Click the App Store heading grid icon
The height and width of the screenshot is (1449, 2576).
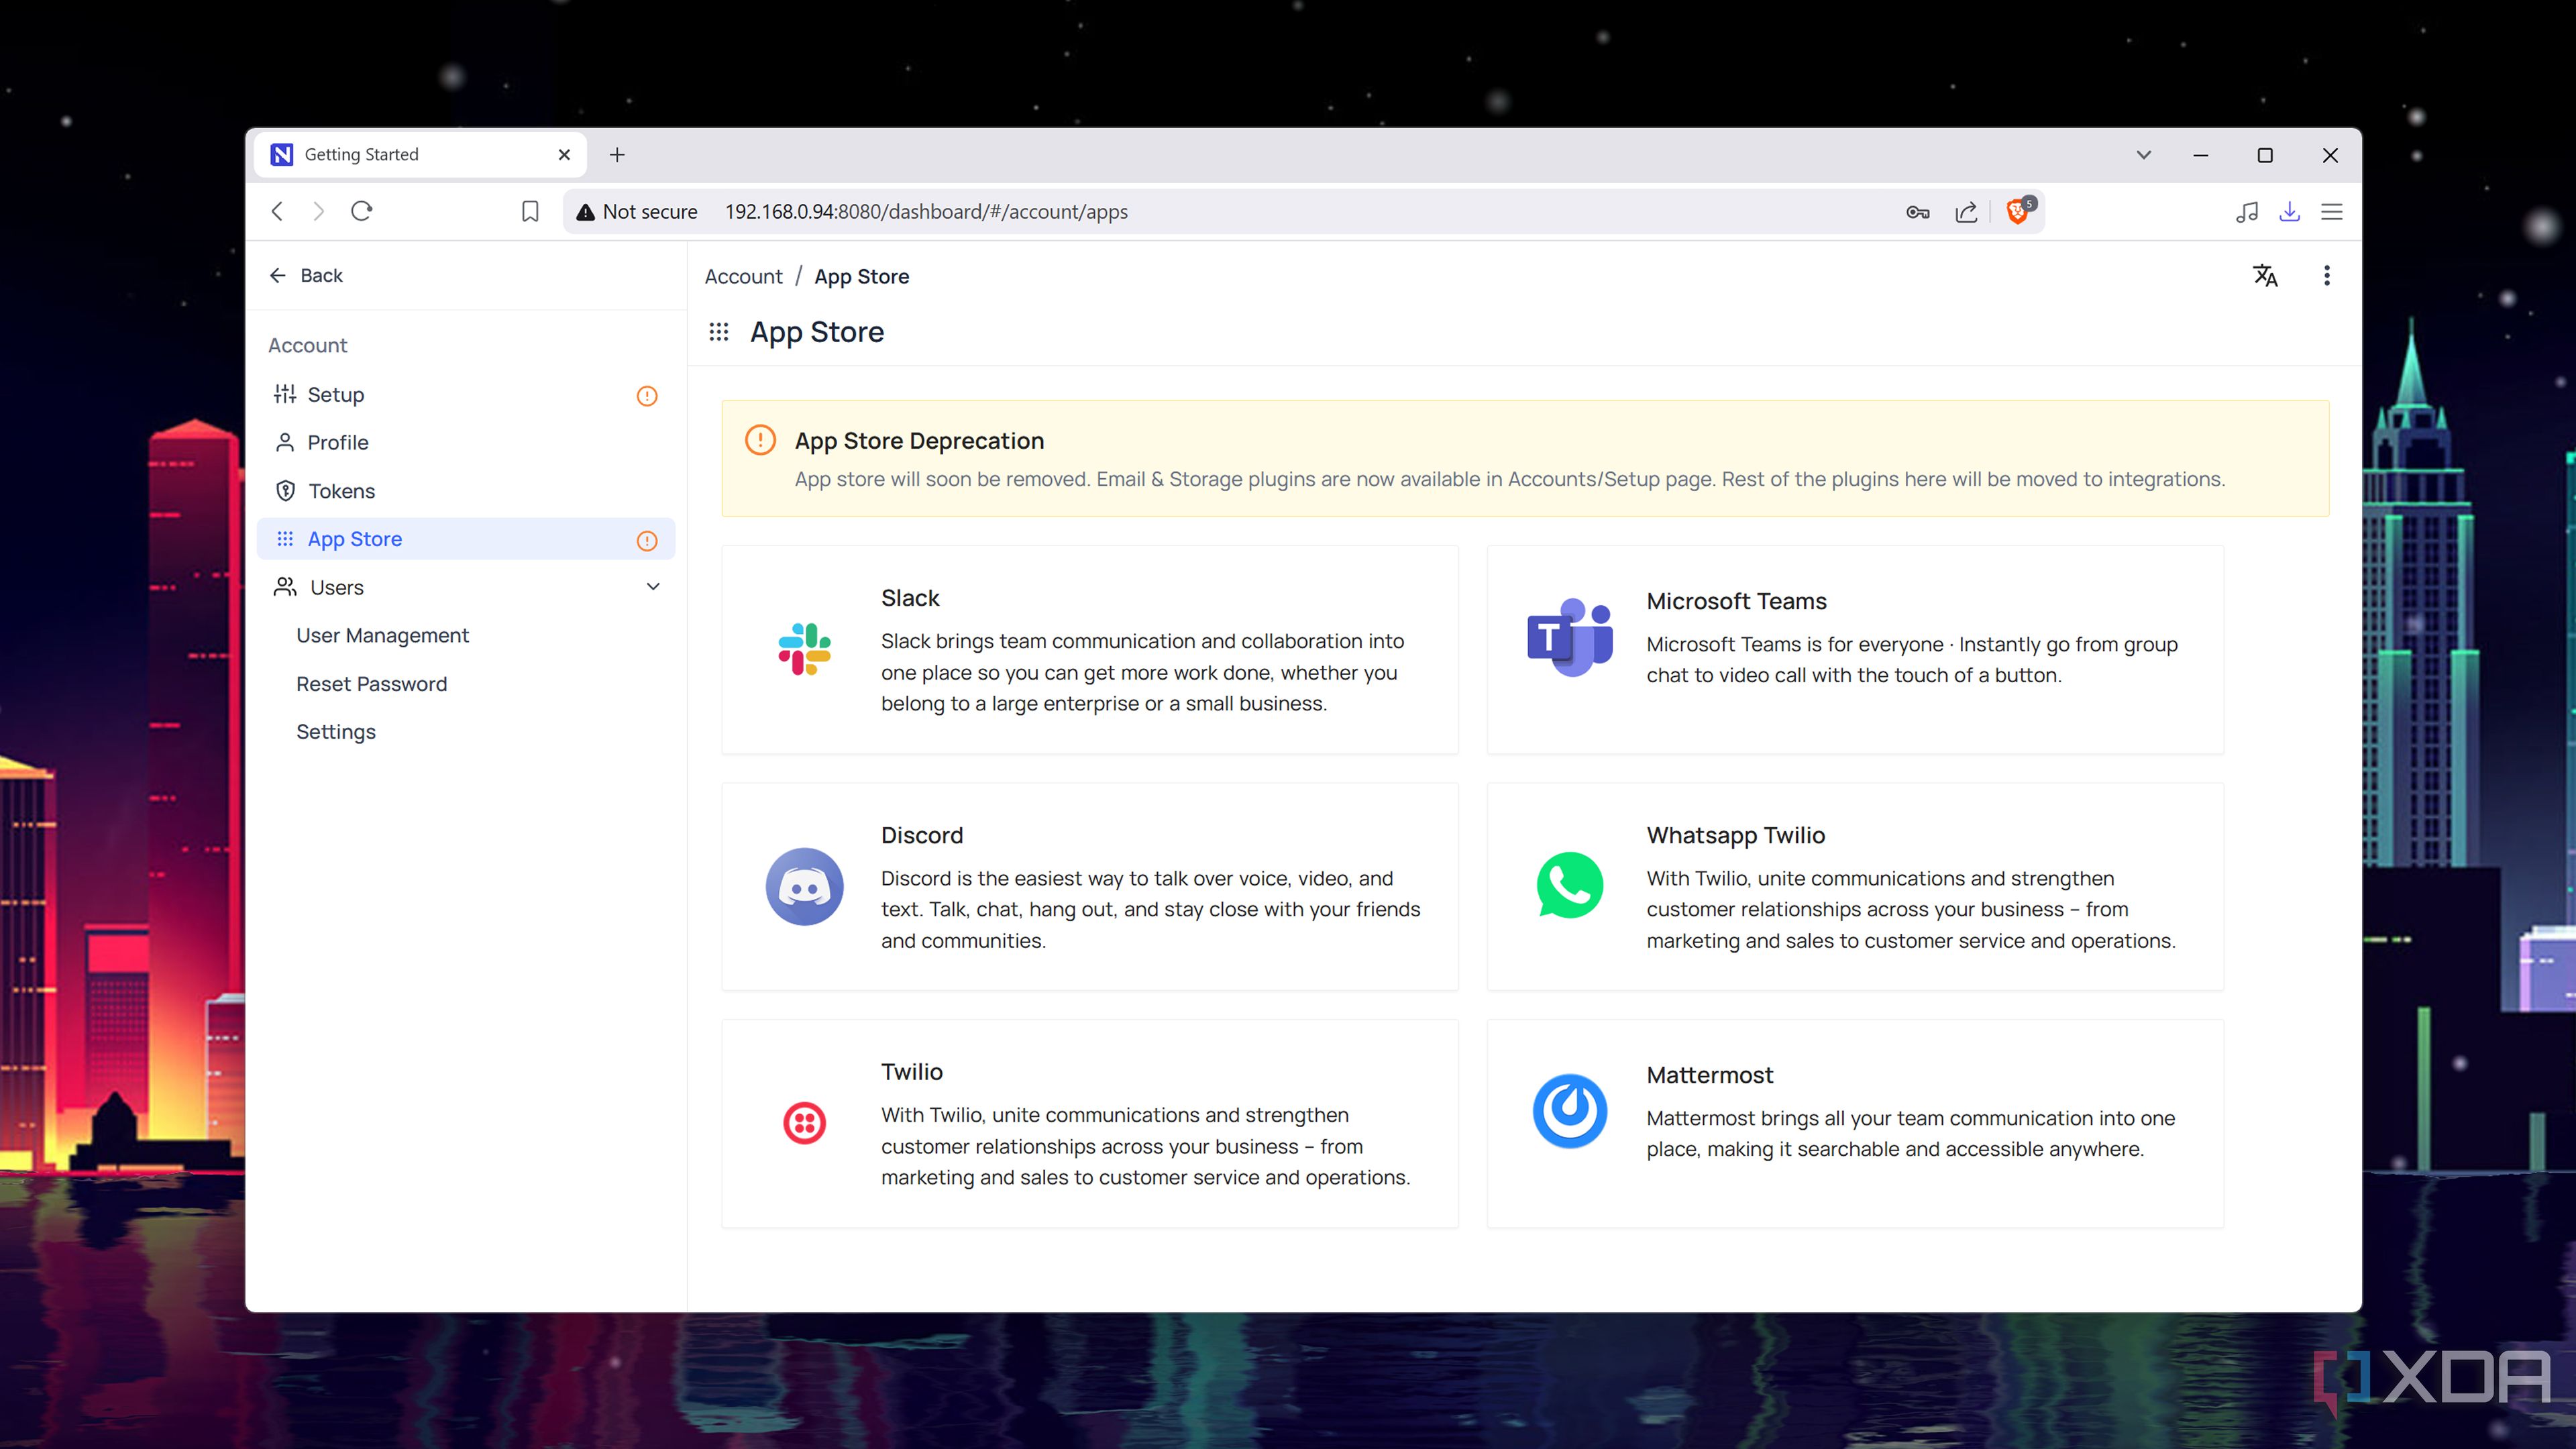pyautogui.click(x=718, y=332)
